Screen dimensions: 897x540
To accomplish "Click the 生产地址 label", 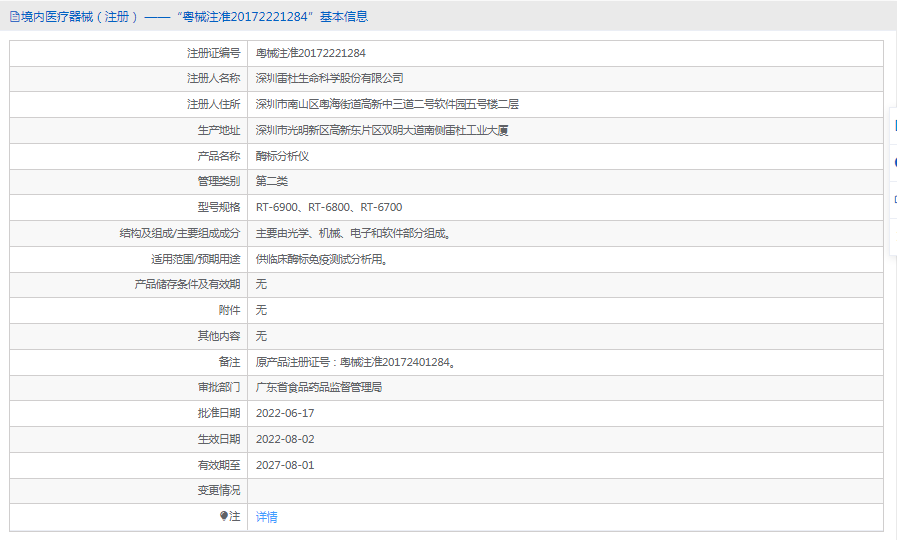I will pyautogui.click(x=219, y=130).
